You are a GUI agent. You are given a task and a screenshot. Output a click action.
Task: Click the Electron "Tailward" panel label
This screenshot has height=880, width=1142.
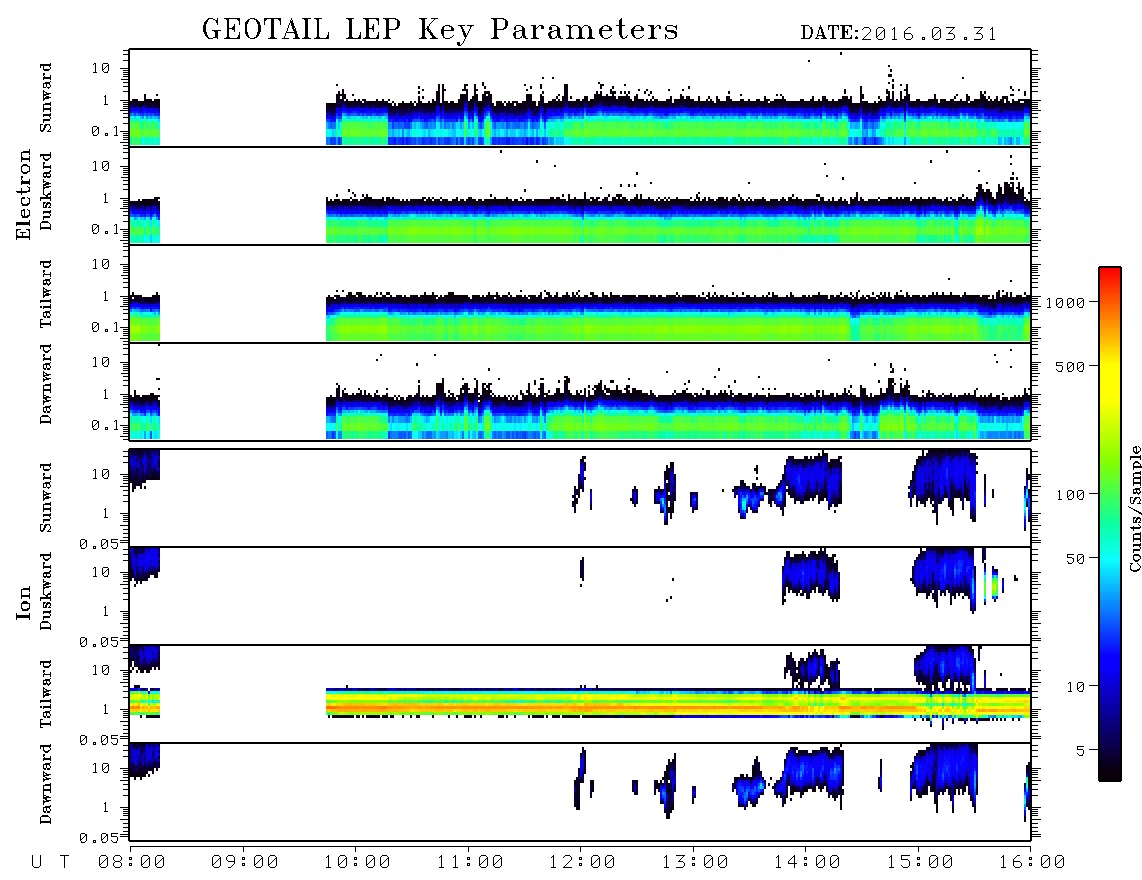point(46,294)
